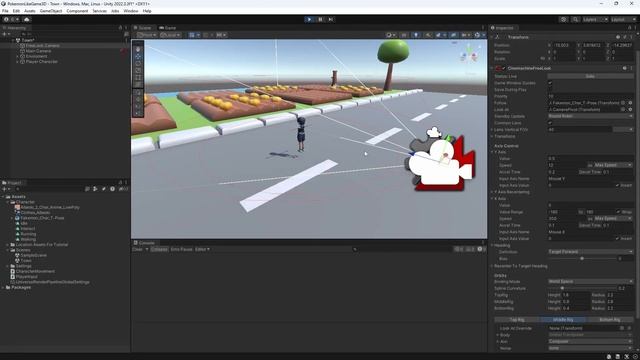Screen dimensions: 640x360
Task: Open the Pivot mode dropdown
Action: (147, 35)
